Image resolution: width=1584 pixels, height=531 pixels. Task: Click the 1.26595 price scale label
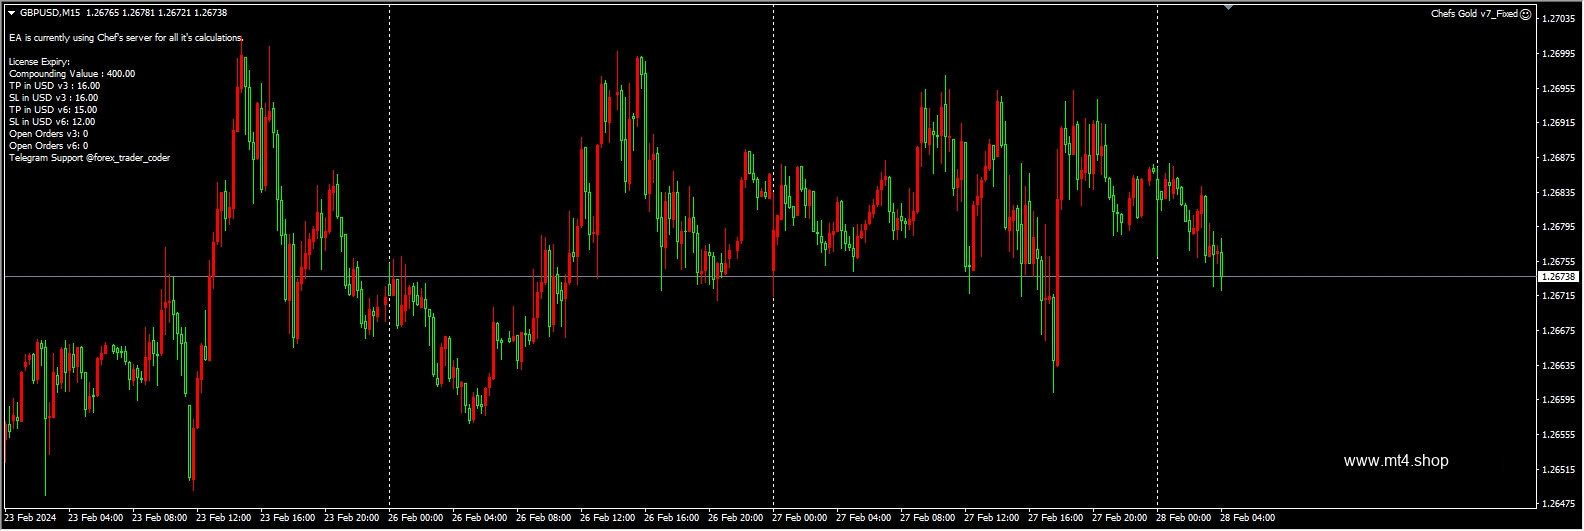1559,400
